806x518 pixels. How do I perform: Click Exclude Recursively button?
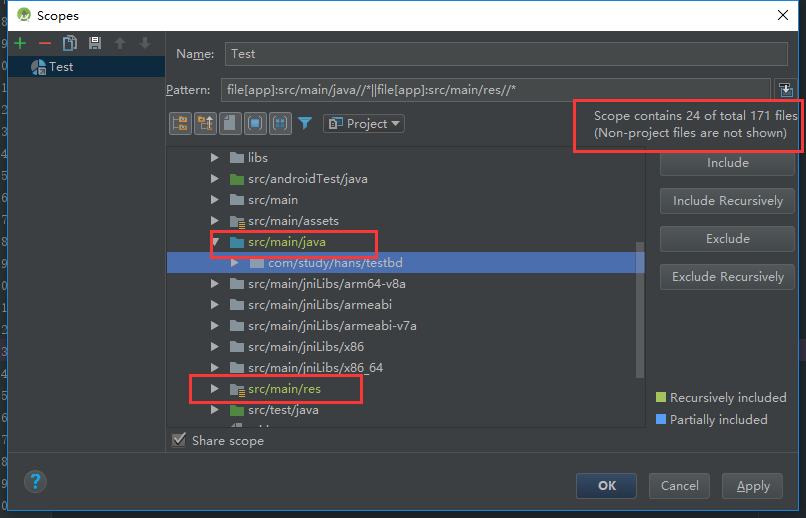(727, 277)
